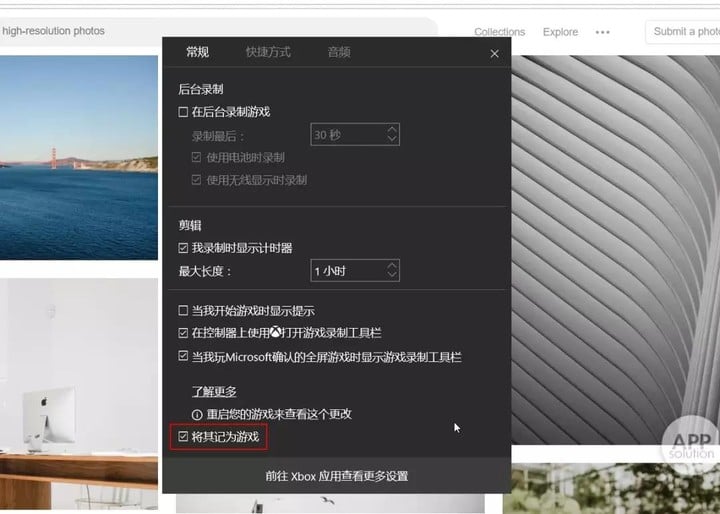Click the Submit a photo button

(x=683, y=32)
